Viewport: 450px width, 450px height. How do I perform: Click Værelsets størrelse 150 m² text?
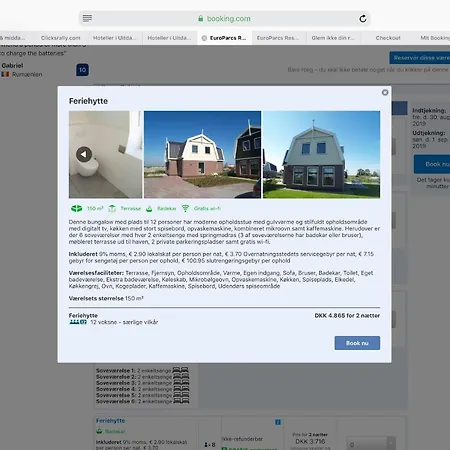(x=106, y=298)
